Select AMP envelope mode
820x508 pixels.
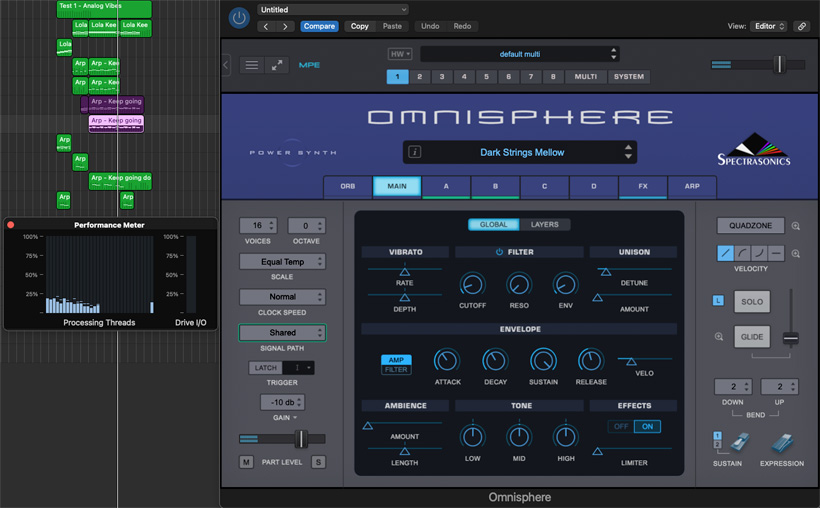pos(396,360)
